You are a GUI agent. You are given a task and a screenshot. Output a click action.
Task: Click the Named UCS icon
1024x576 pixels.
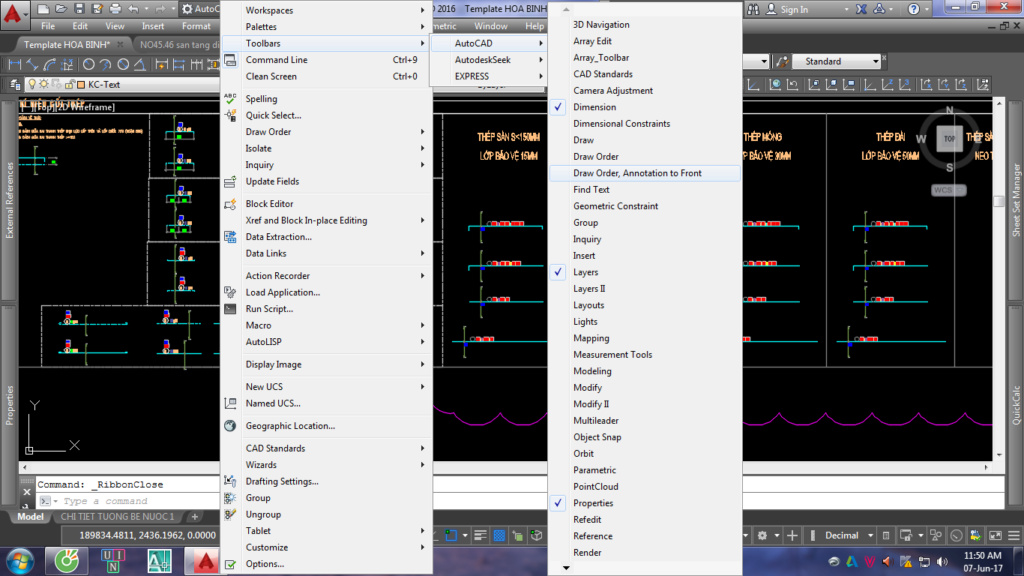point(230,404)
